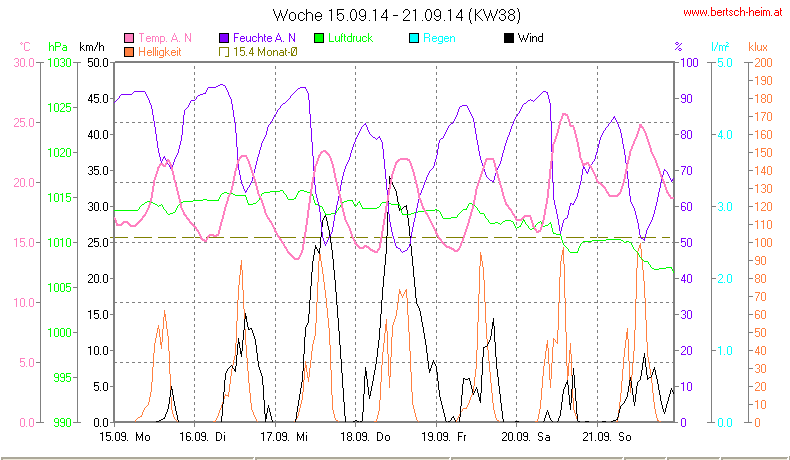790x460 pixels.
Task: Click the '20.09. Sa' date axis label
Action: tap(525, 437)
